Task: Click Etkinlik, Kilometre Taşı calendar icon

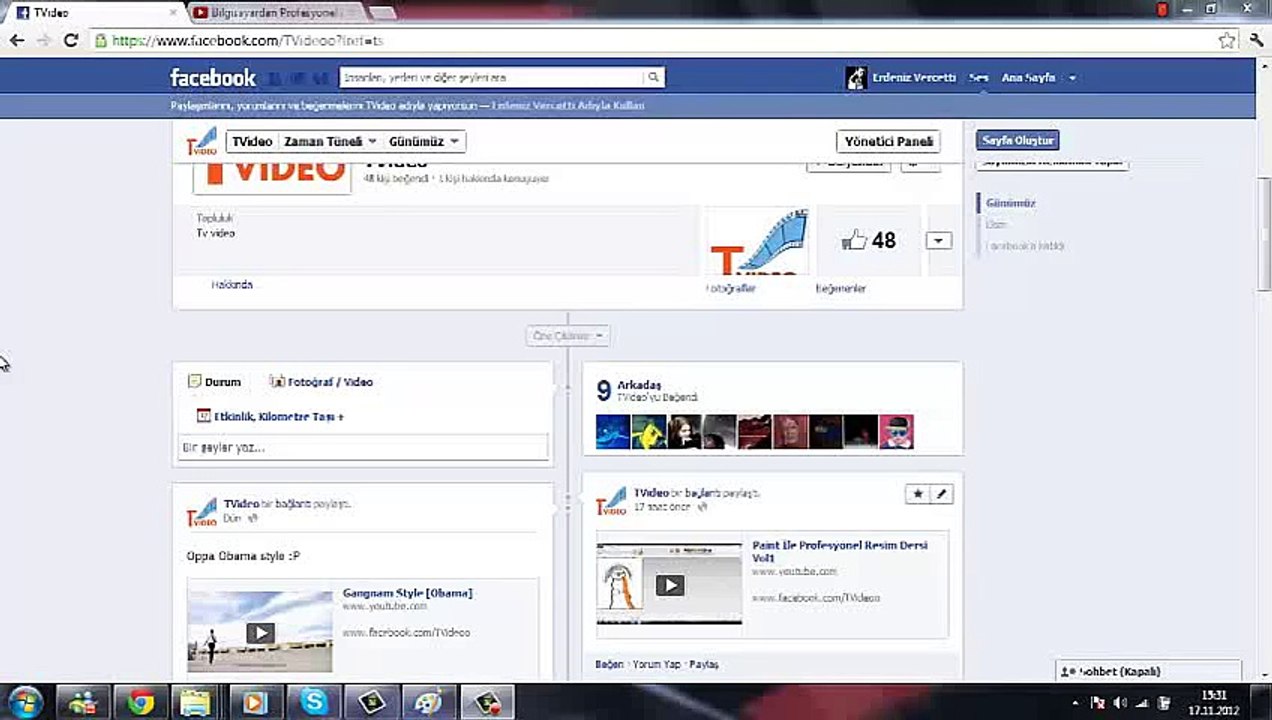Action: point(204,416)
